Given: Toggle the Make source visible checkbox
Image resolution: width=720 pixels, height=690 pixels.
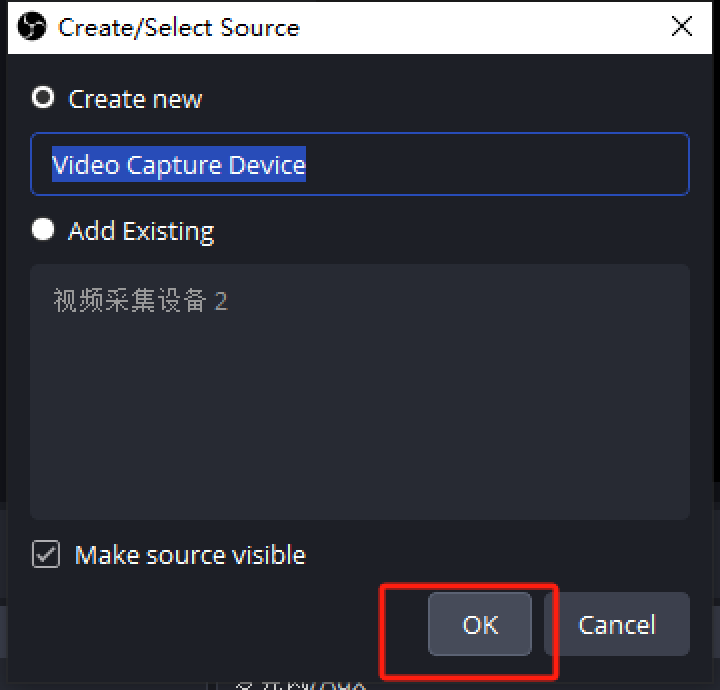Looking at the screenshot, I should click(x=46, y=554).
